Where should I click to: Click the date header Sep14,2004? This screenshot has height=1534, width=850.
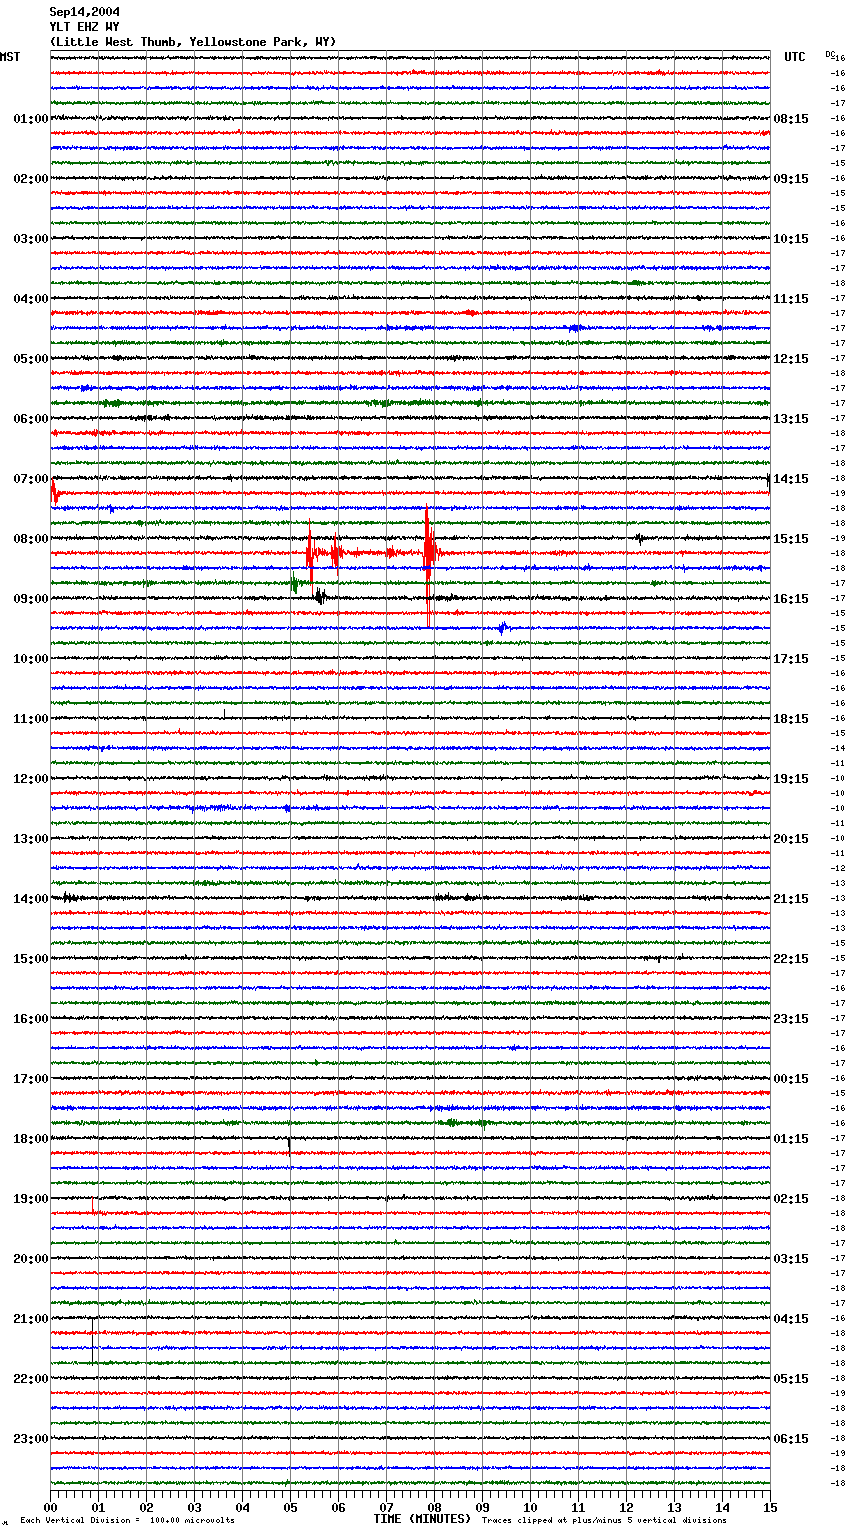(85, 12)
